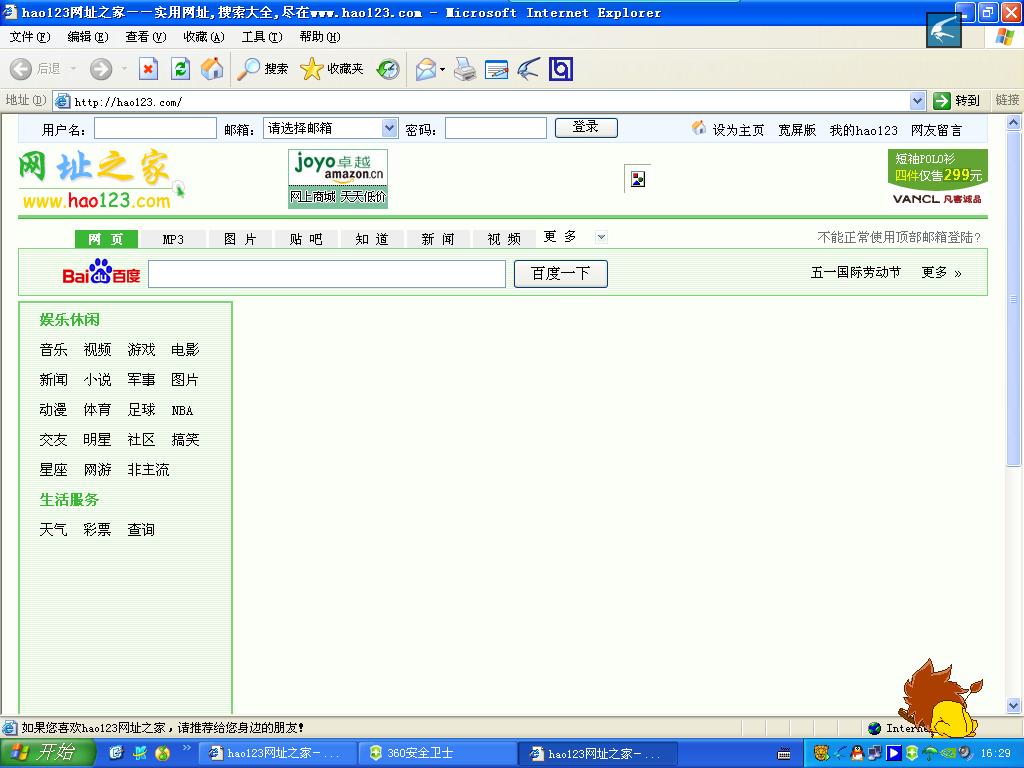The height and width of the screenshot is (768, 1024).
Task: Refresh the page using green arrows icon
Action: pos(180,69)
